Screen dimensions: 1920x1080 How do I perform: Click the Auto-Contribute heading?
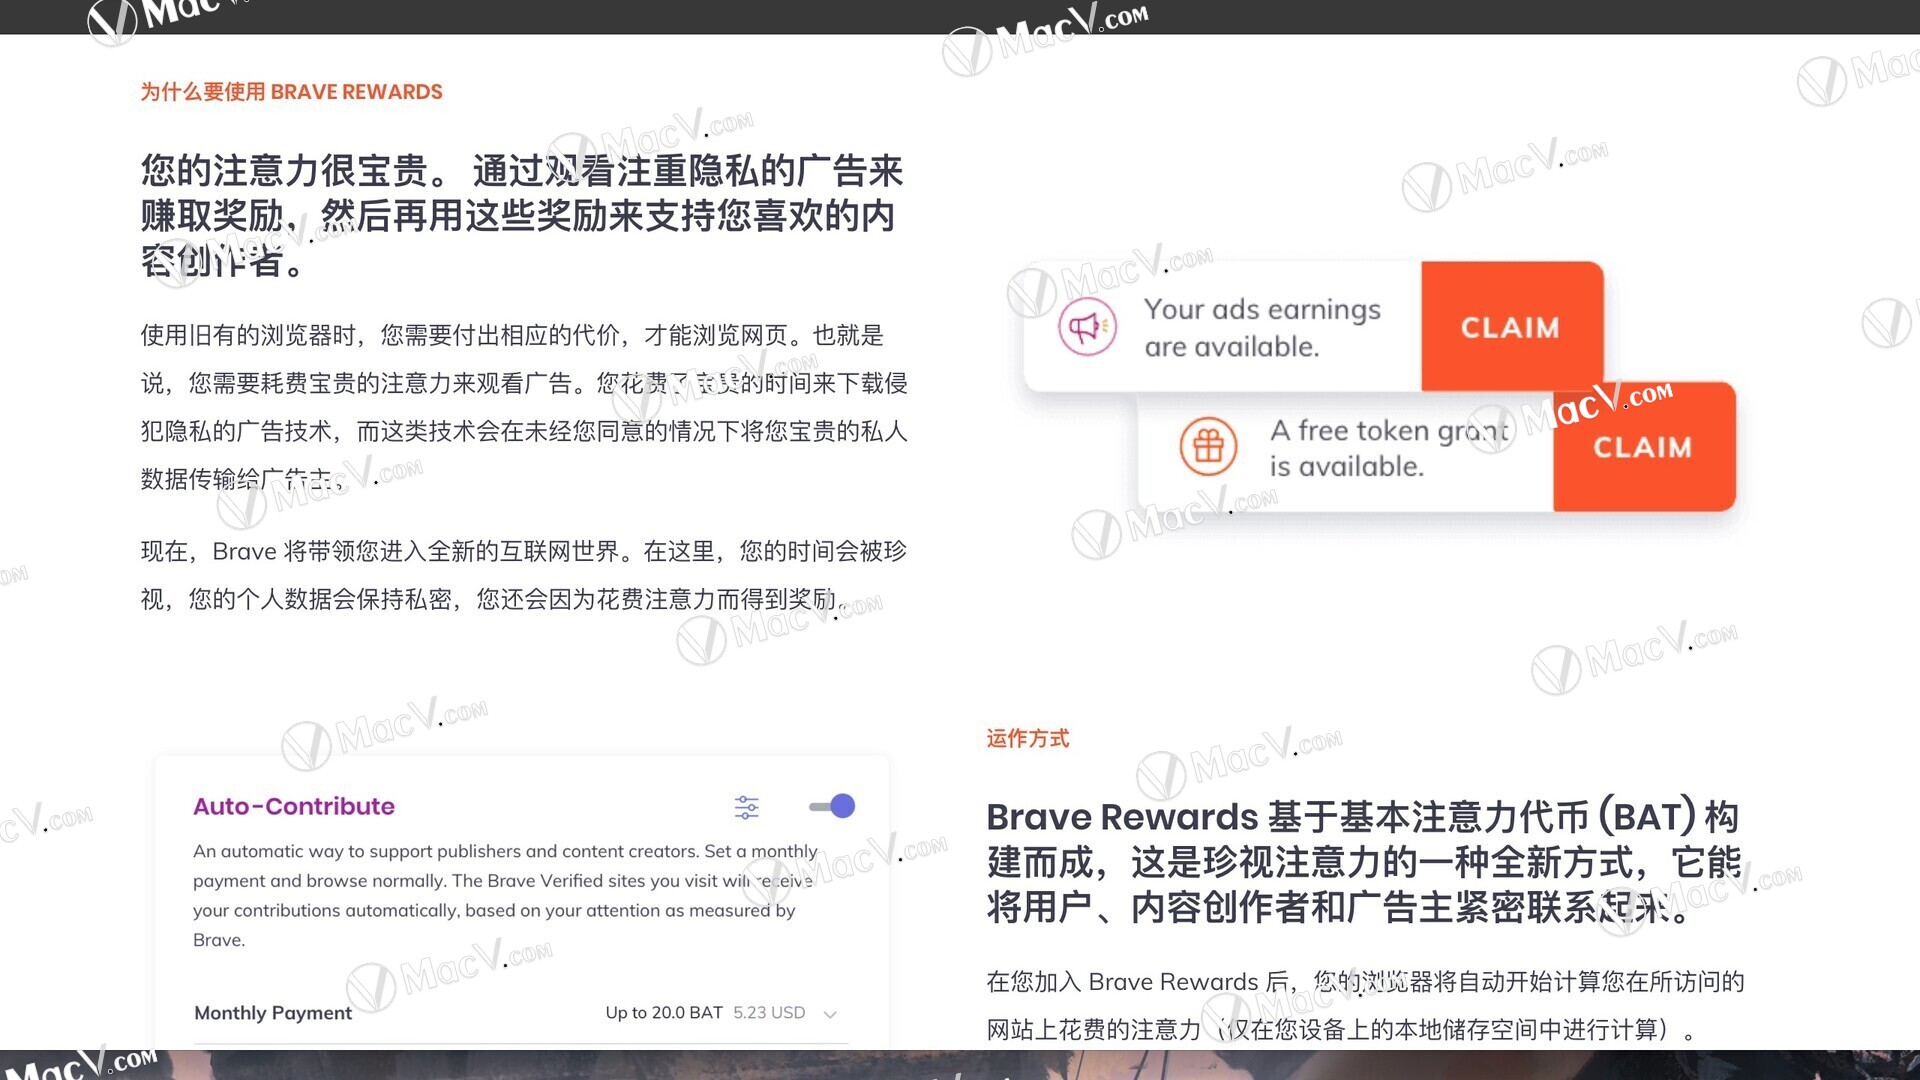coord(294,806)
